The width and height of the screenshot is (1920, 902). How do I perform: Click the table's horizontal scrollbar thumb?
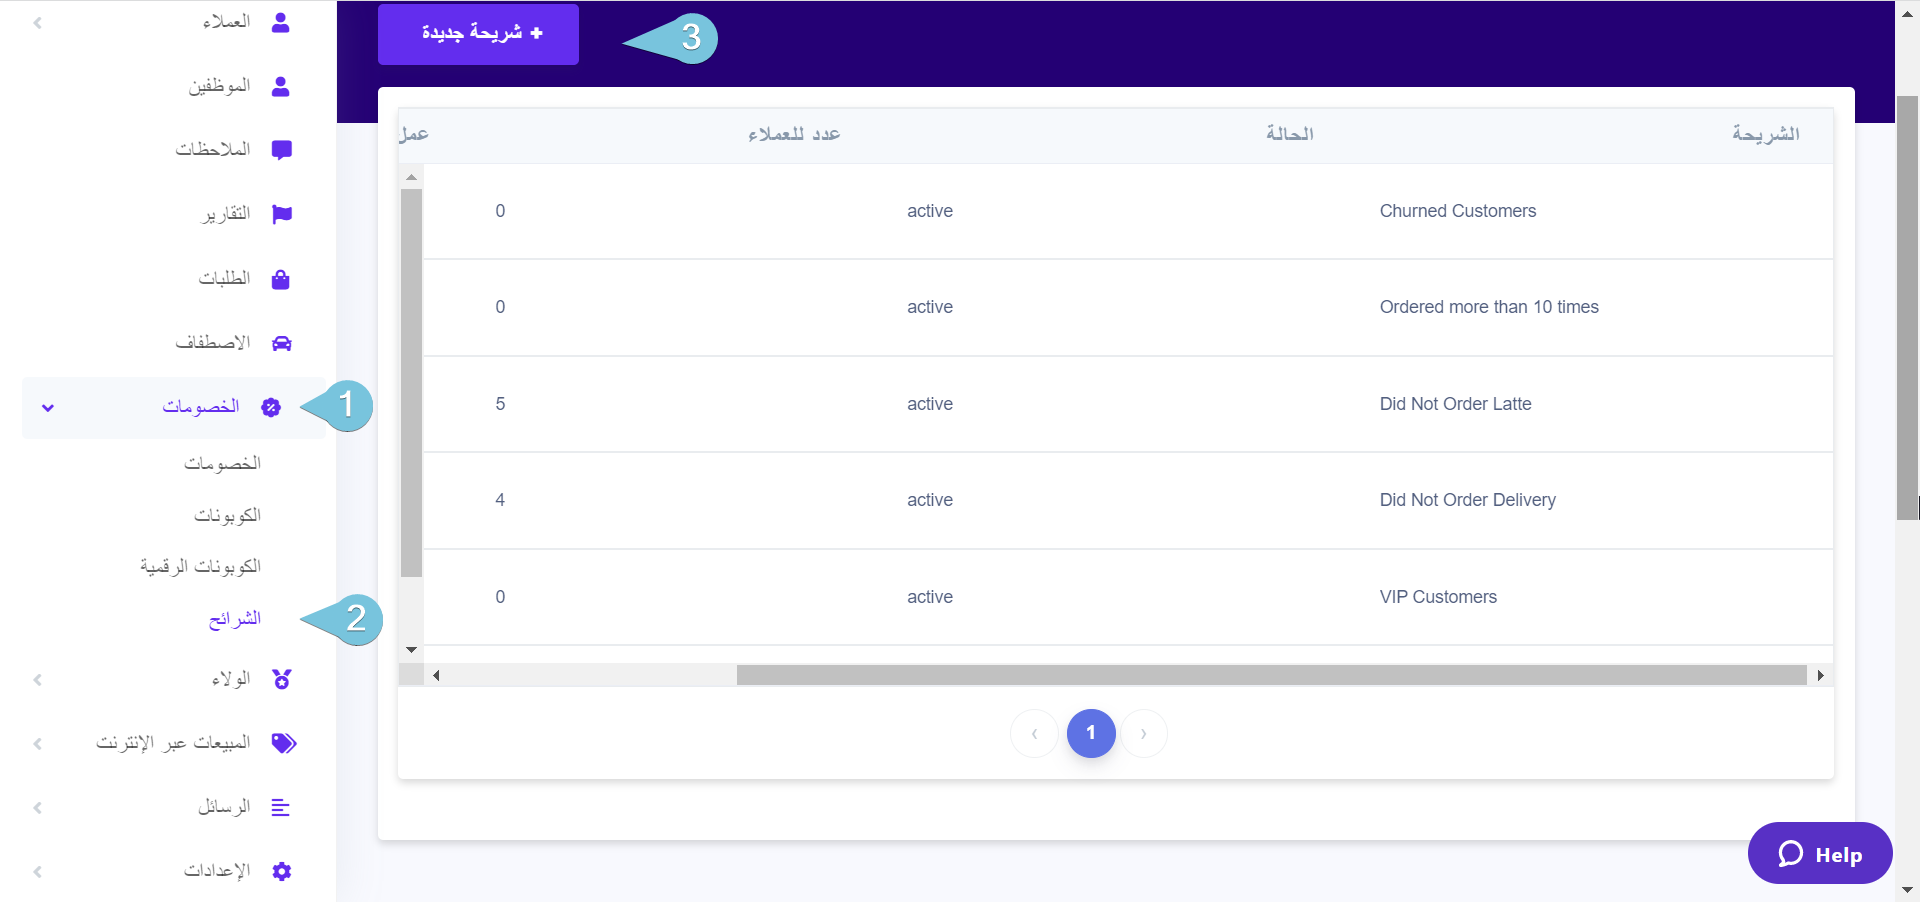(x=1270, y=676)
